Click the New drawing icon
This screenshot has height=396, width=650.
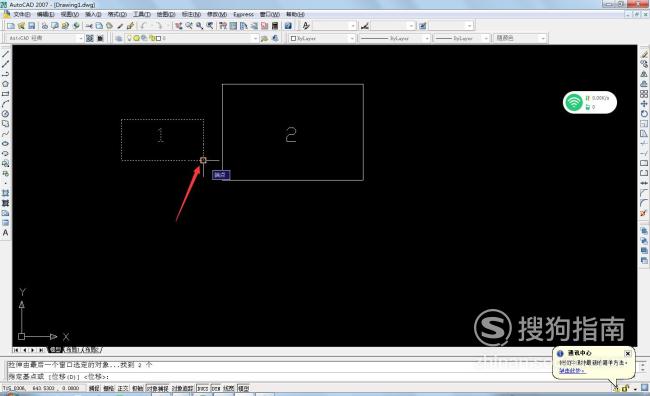(x=10, y=26)
